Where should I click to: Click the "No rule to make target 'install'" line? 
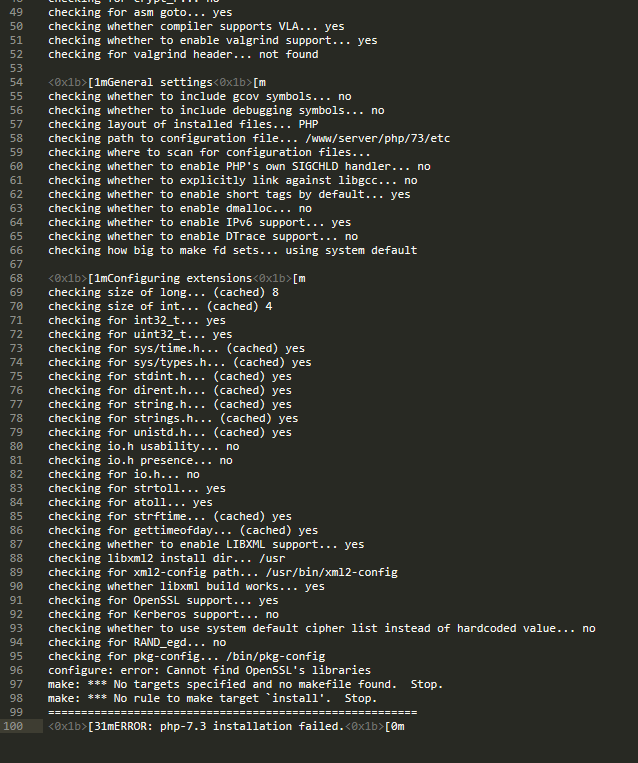tap(213, 699)
